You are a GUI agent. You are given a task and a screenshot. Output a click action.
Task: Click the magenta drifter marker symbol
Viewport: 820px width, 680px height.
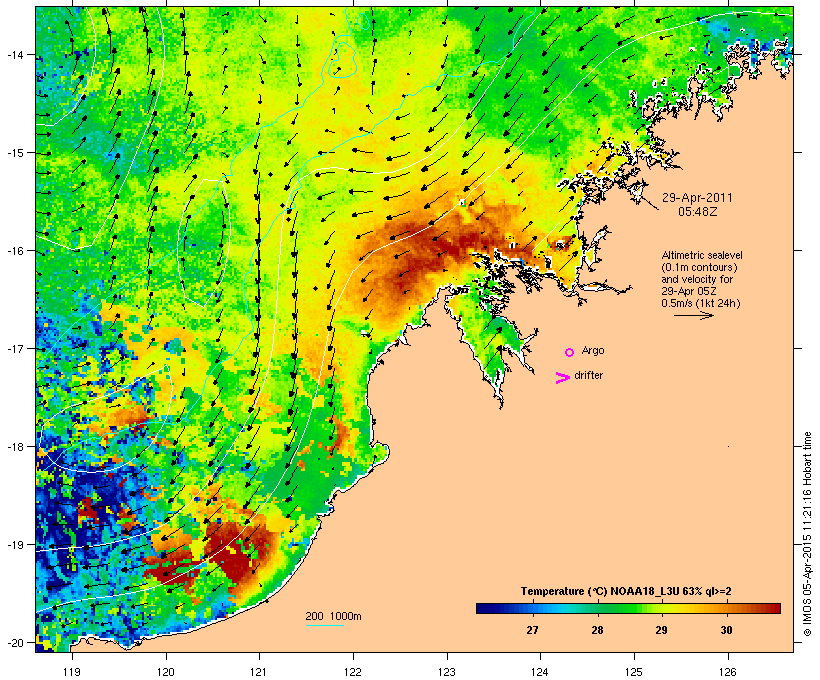tap(563, 378)
